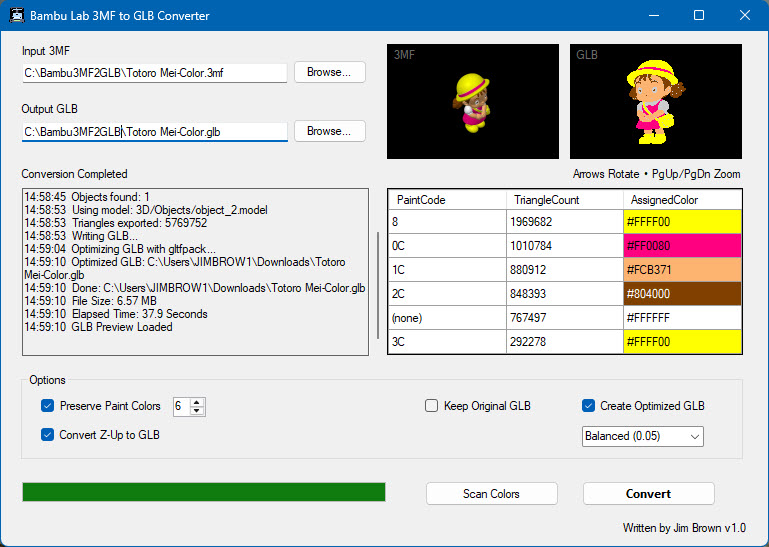
Task: Toggle Preserve Paint Colors checkbox
Action: pos(48,406)
